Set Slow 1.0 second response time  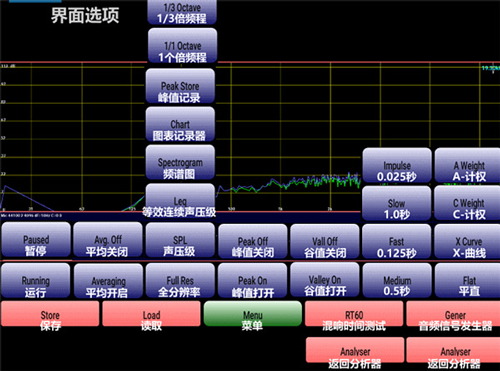click(396, 203)
